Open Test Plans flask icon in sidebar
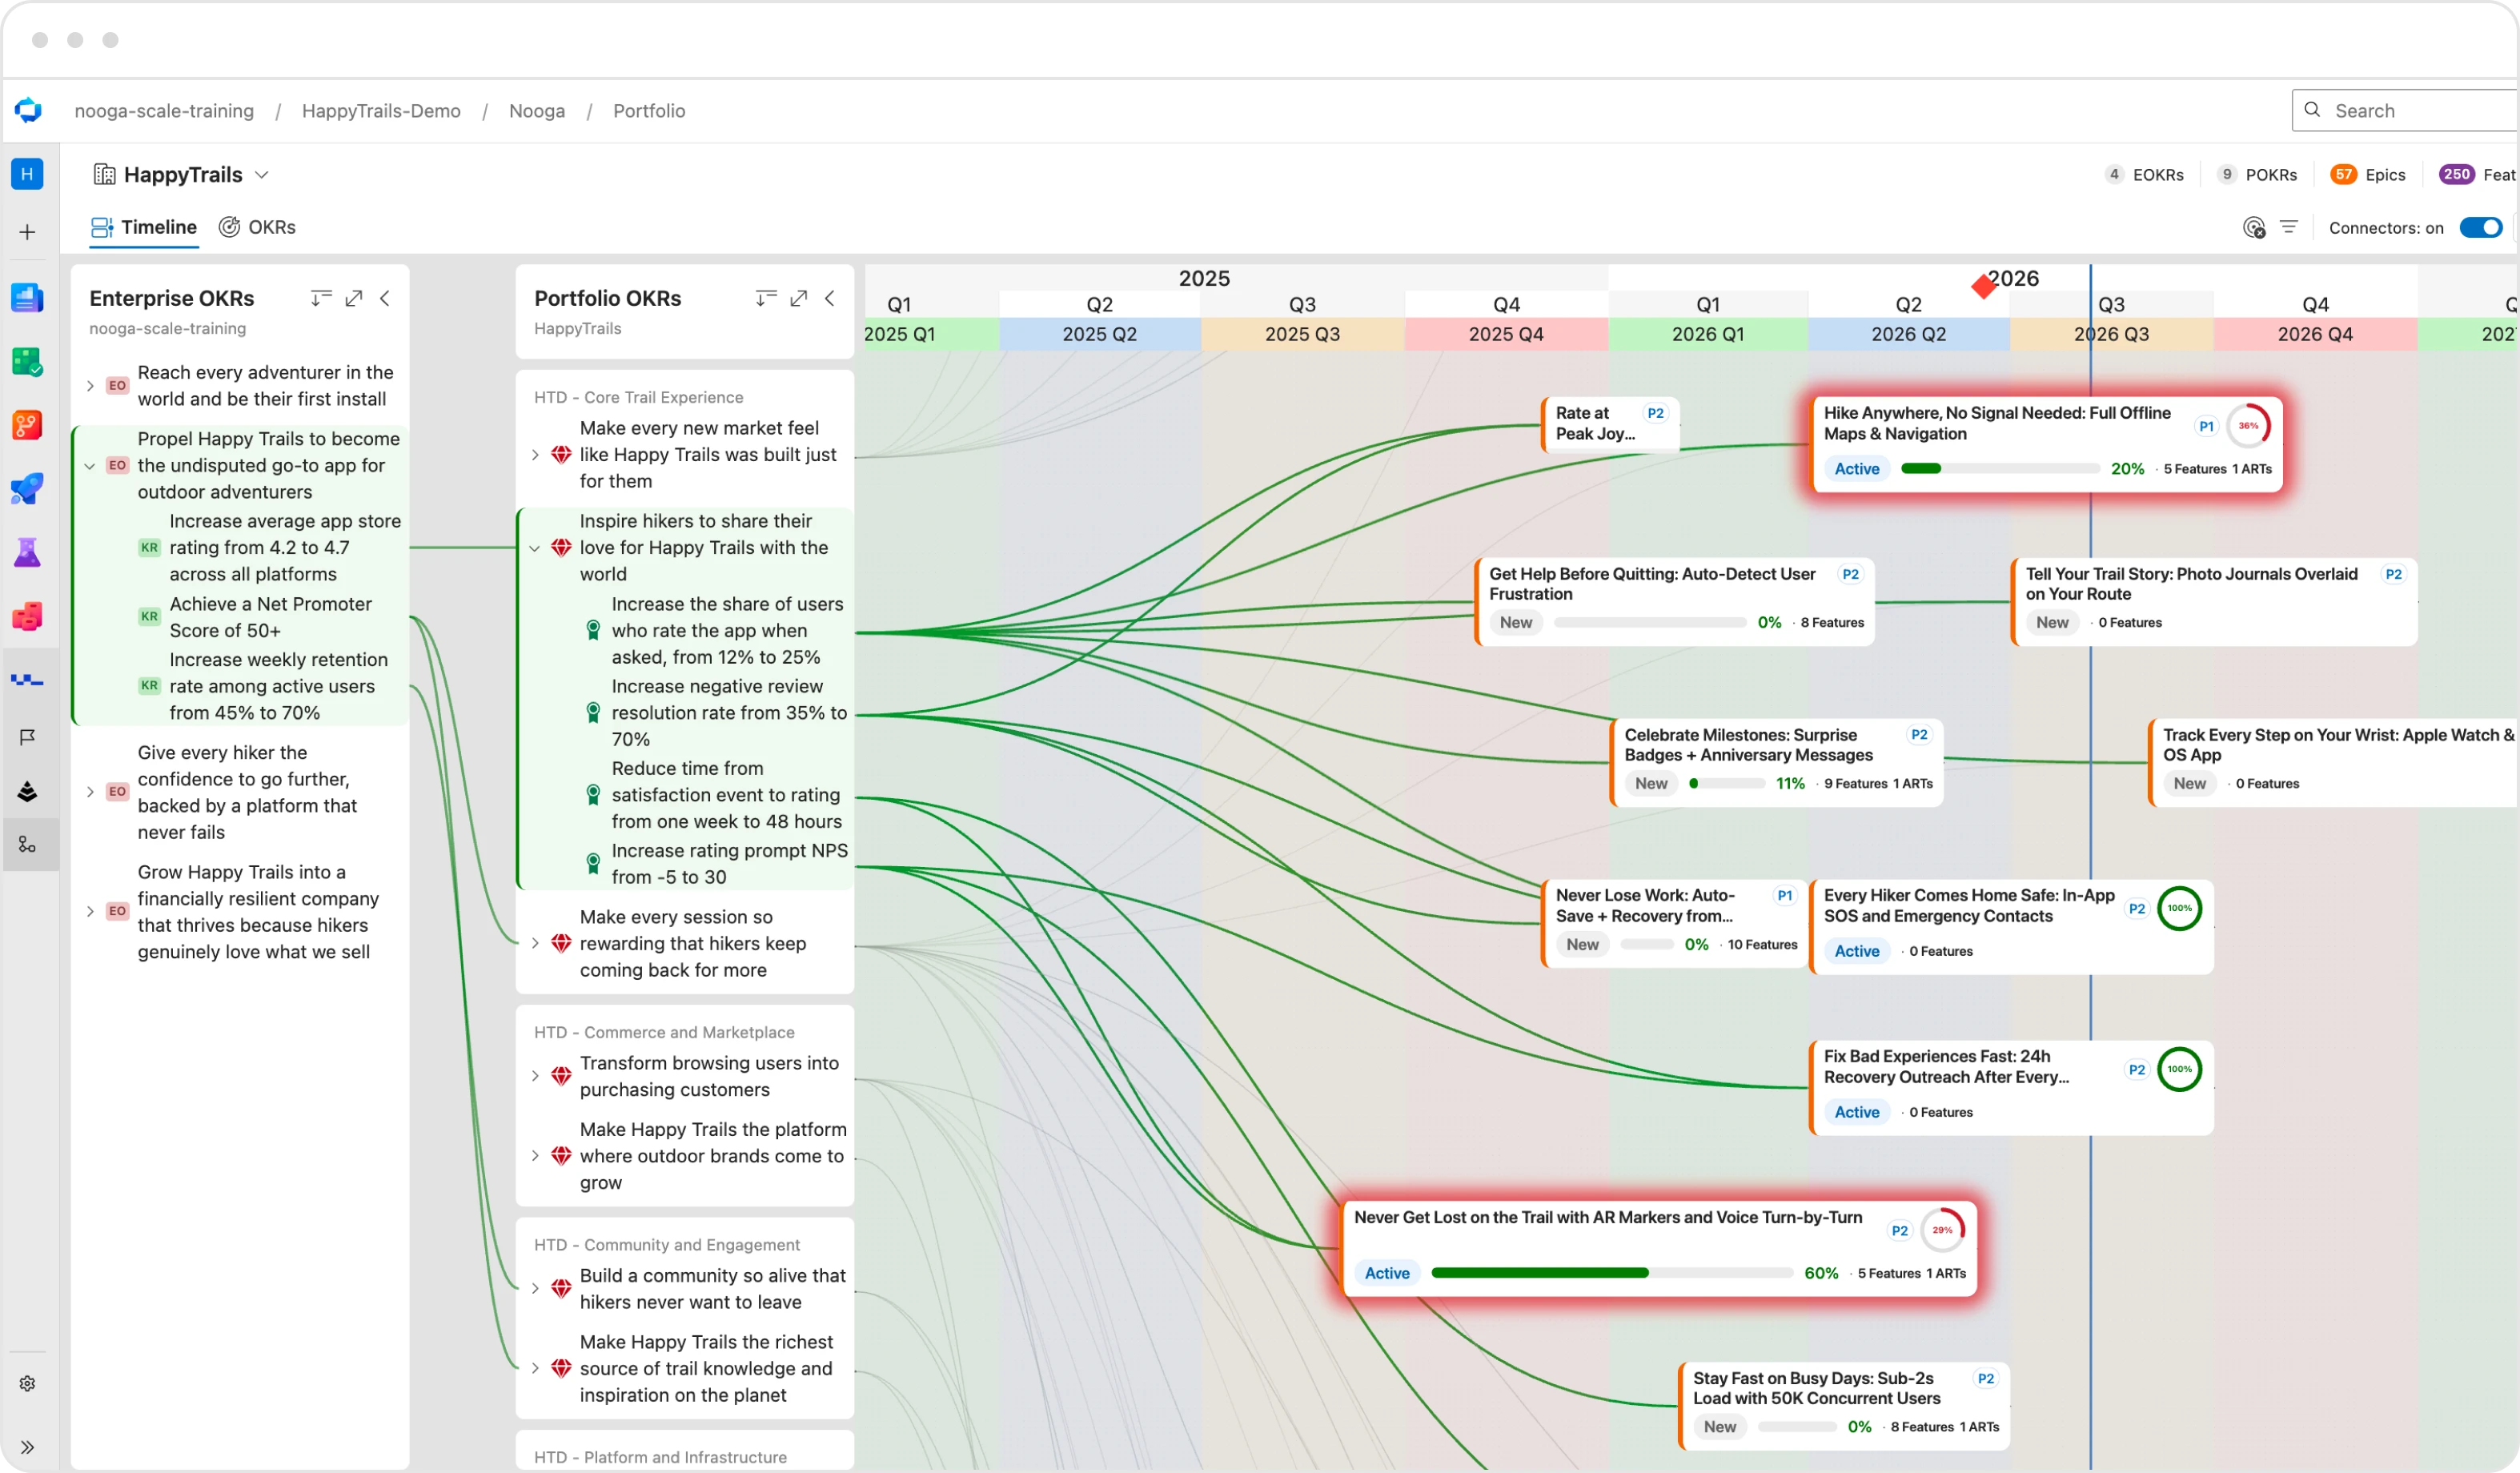The width and height of the screenshot is (2520, 1473). 27,552
